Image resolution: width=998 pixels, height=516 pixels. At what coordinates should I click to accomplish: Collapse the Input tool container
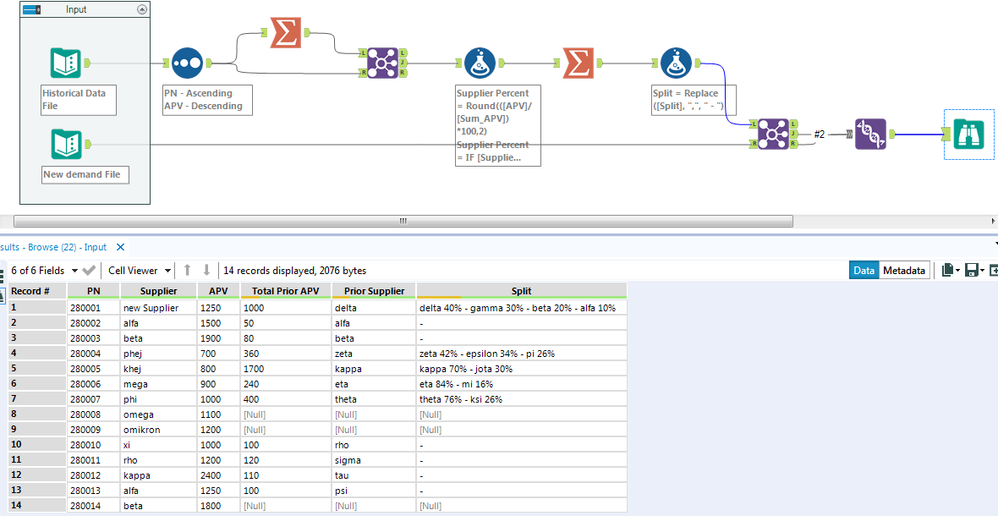pos(142,9)
